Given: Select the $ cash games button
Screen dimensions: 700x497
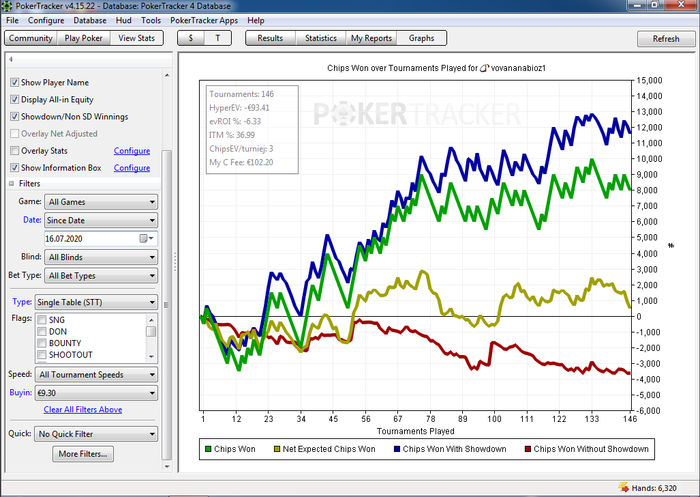Looking at the screenshot, I should (191, 38).
